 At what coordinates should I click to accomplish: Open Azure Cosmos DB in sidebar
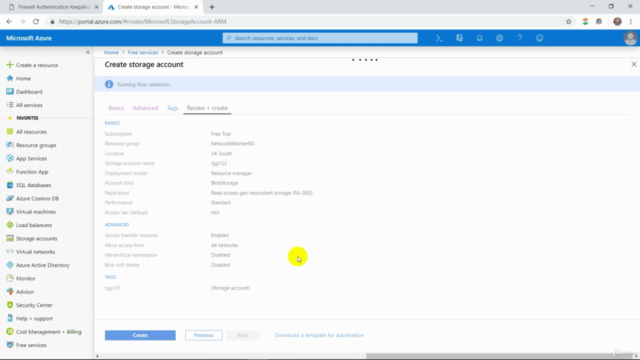37,198
